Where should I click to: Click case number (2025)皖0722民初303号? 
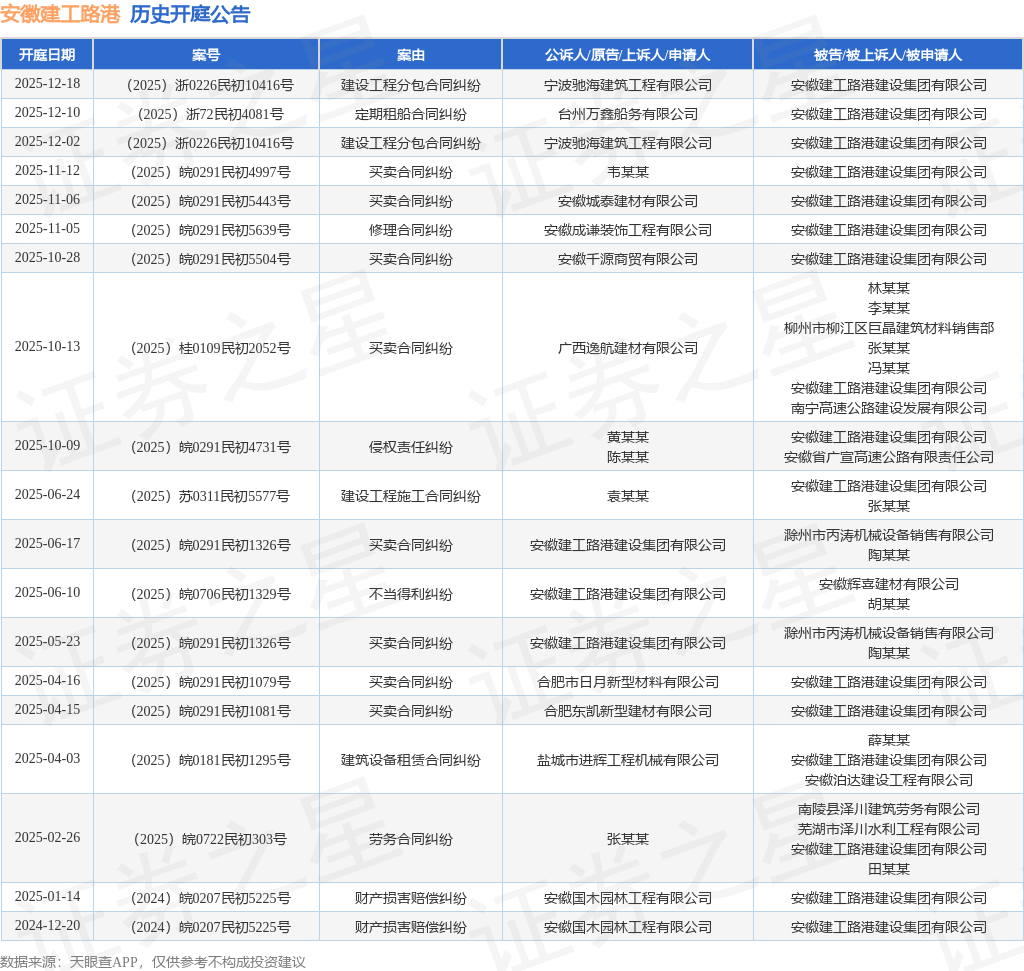coord(210,839)
